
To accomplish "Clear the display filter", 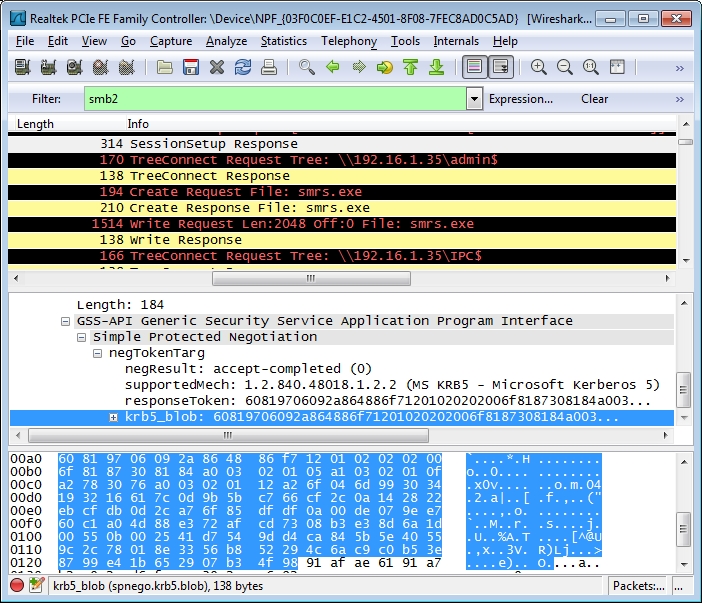I will pyautogui.click(x=595, y=99).
